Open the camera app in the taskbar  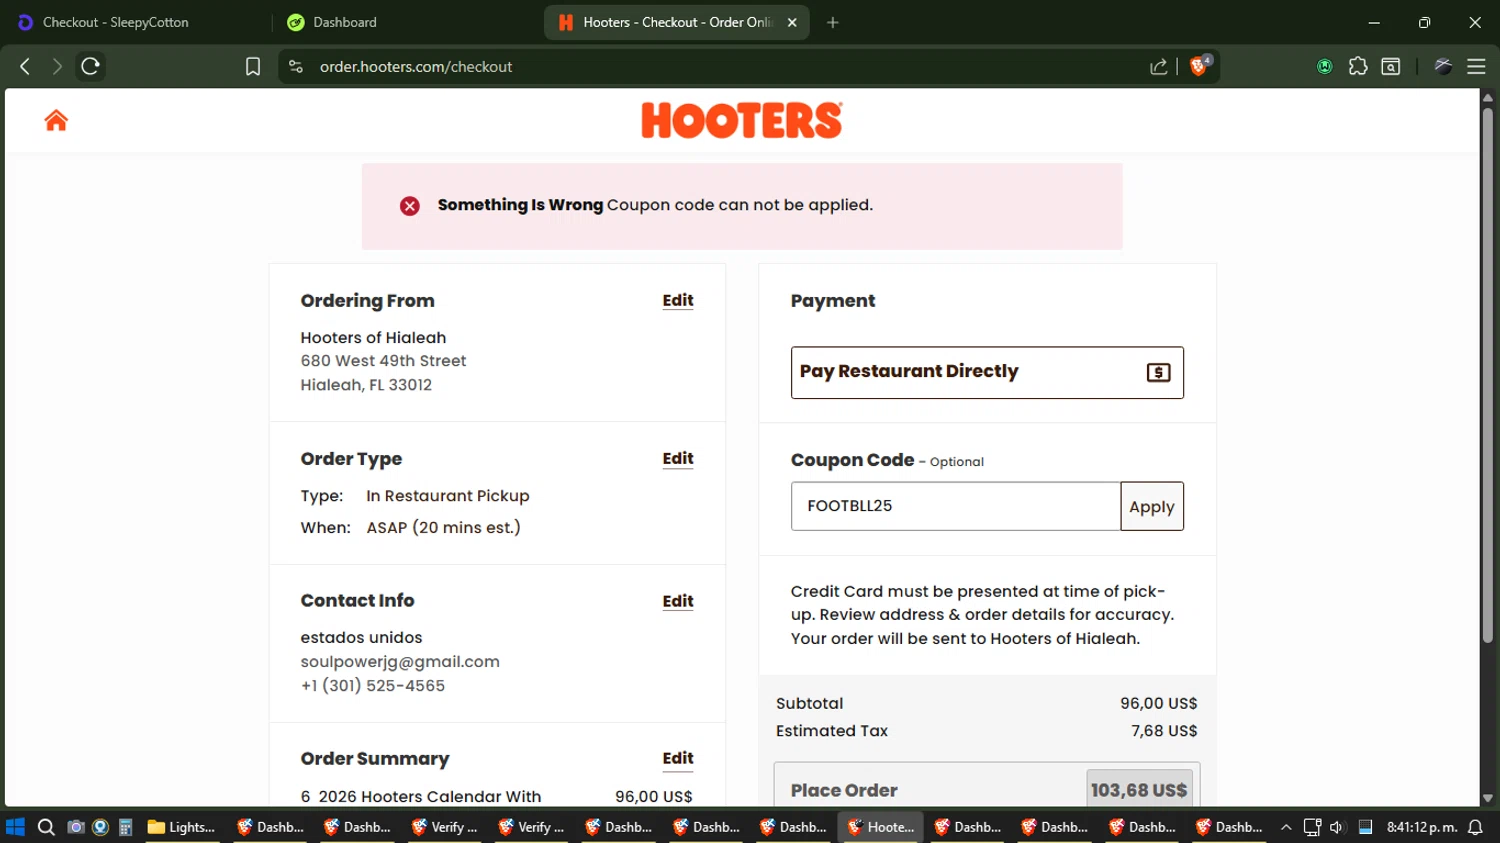coord(75,827)
